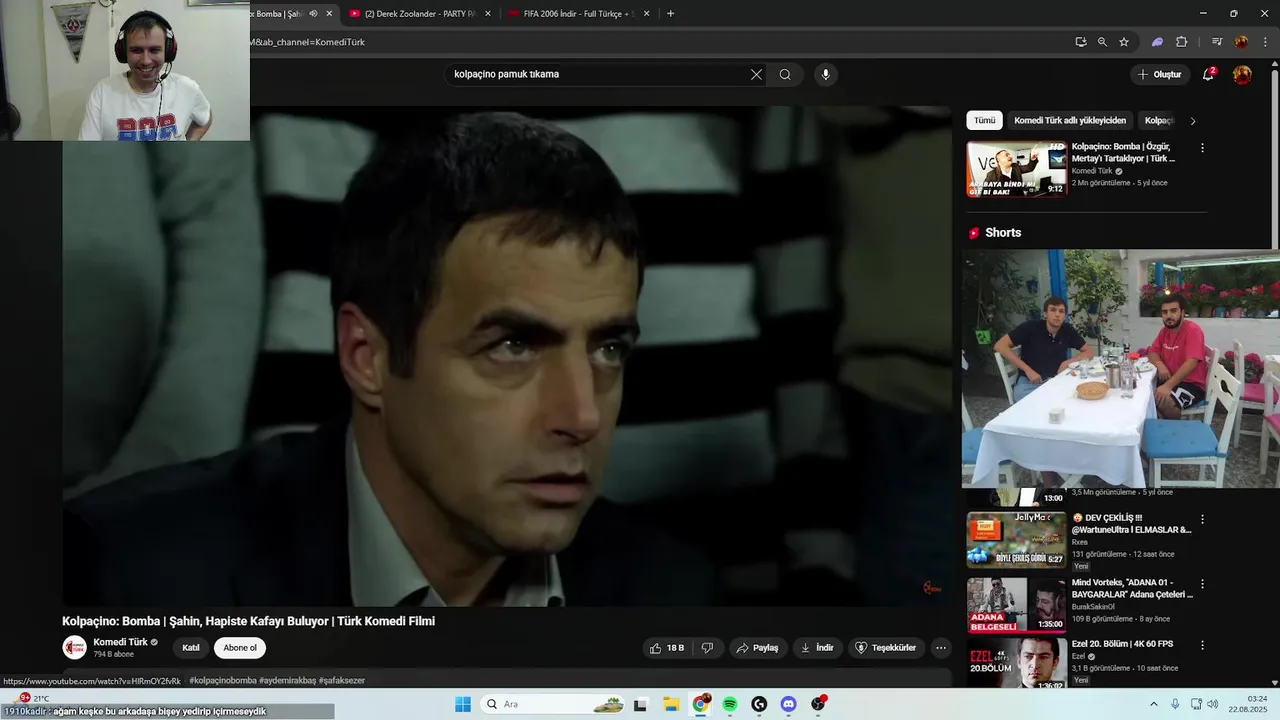Viewport: 1280px width, 720px height.
Task: Open more actions menu under the video
Action: point(940,648)
